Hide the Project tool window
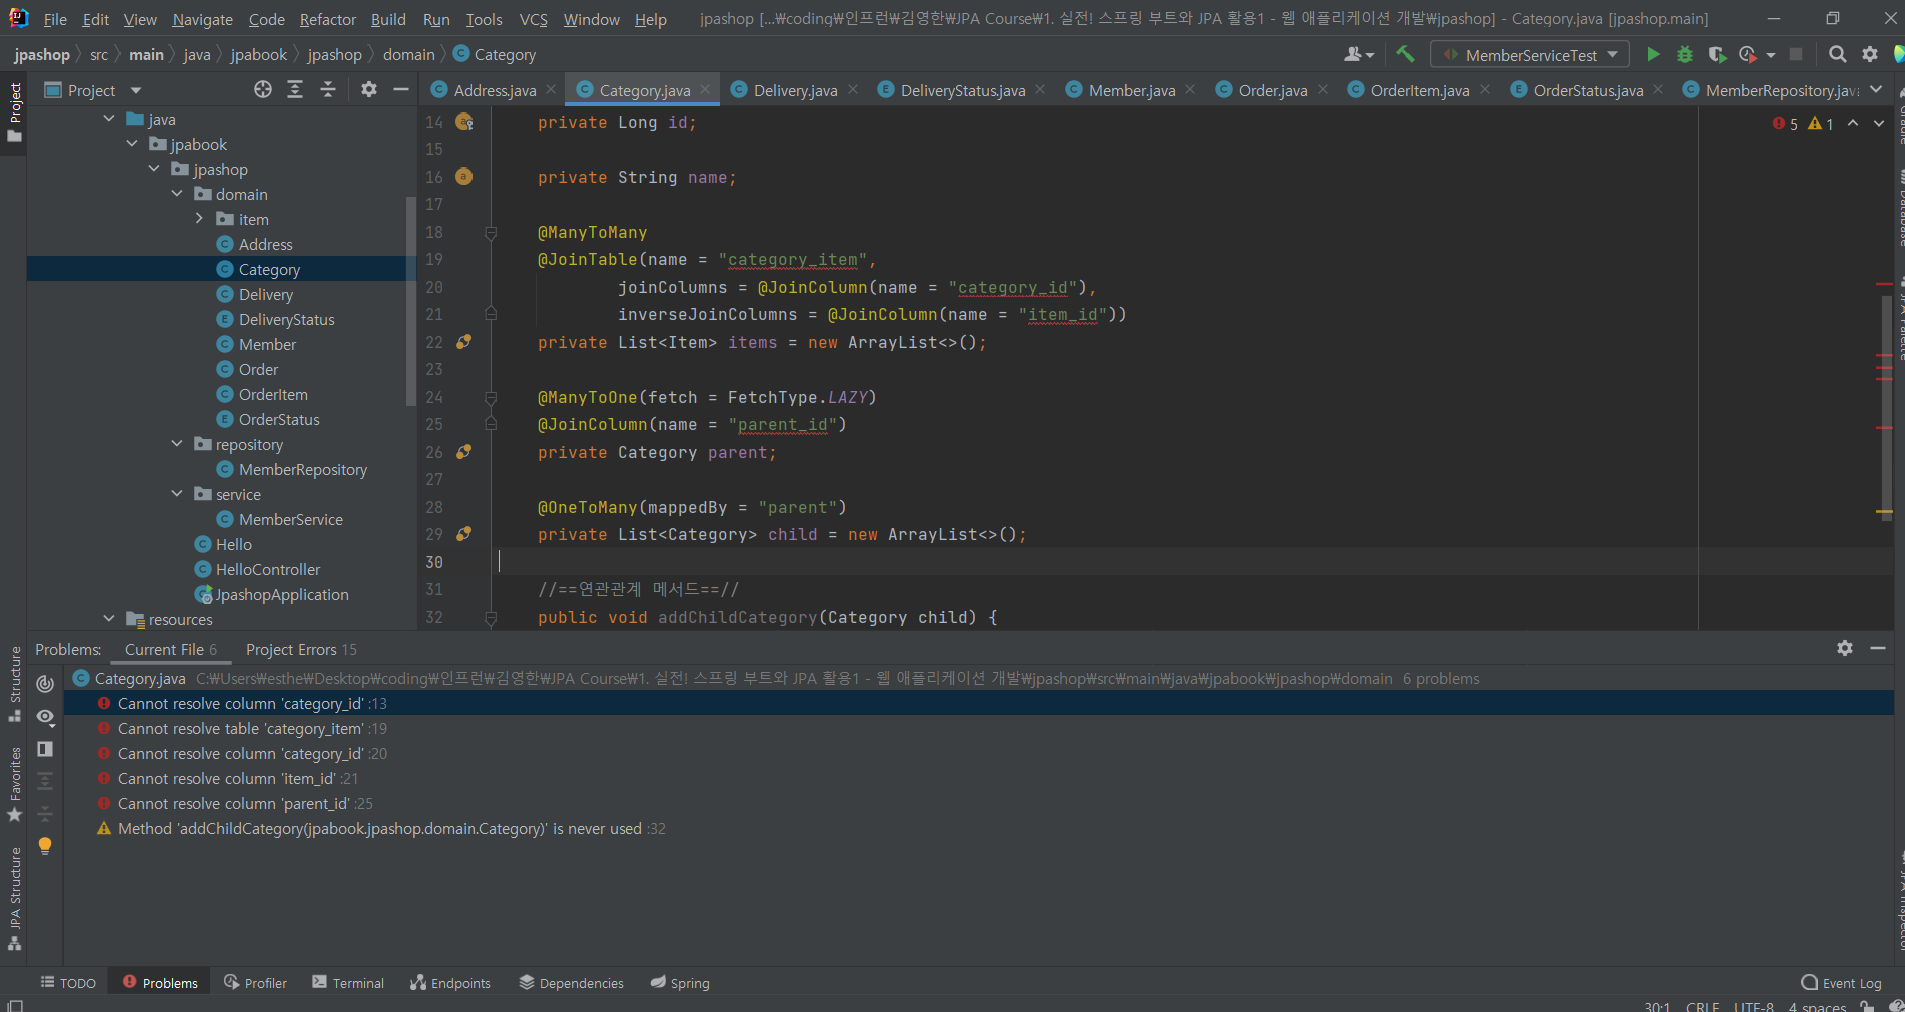The image size is (1905, 1012). click(401, 89)
